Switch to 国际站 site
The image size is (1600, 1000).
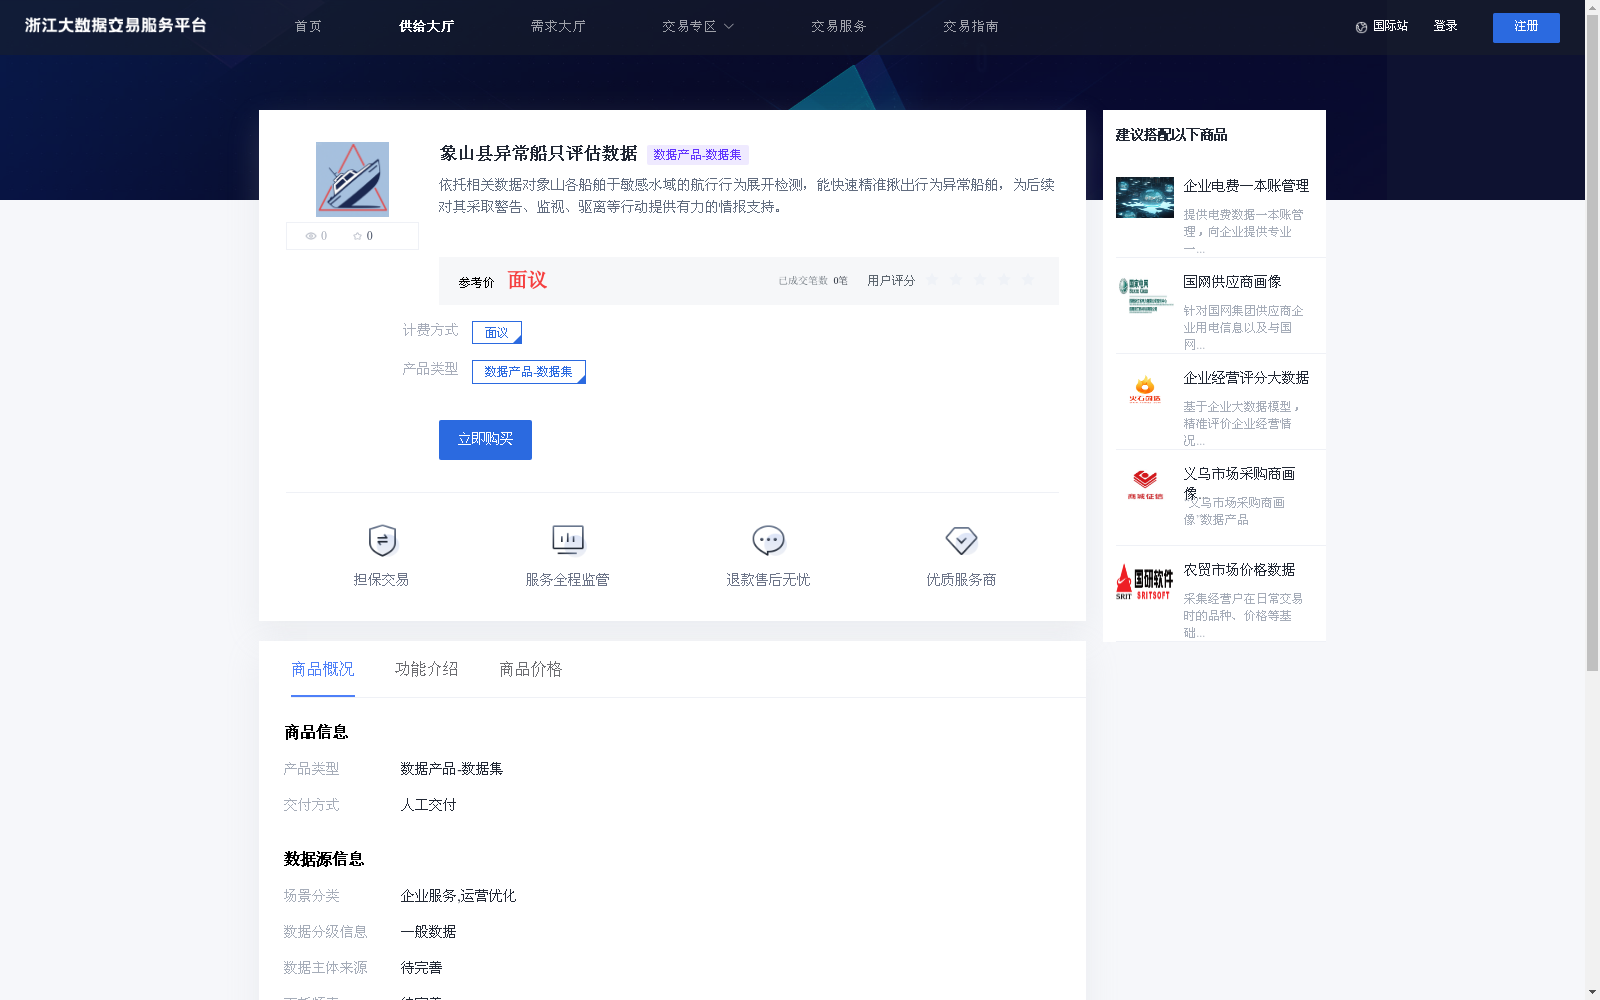[x=1390, y=26]
